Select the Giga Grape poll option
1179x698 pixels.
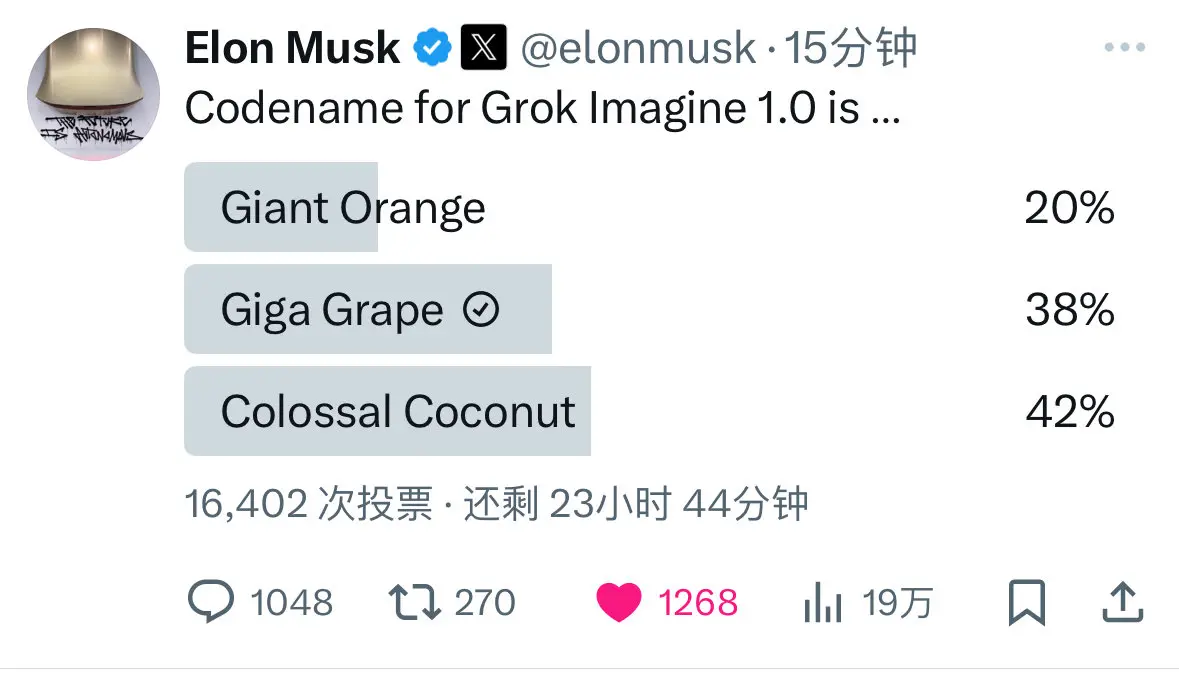(330, 310)
